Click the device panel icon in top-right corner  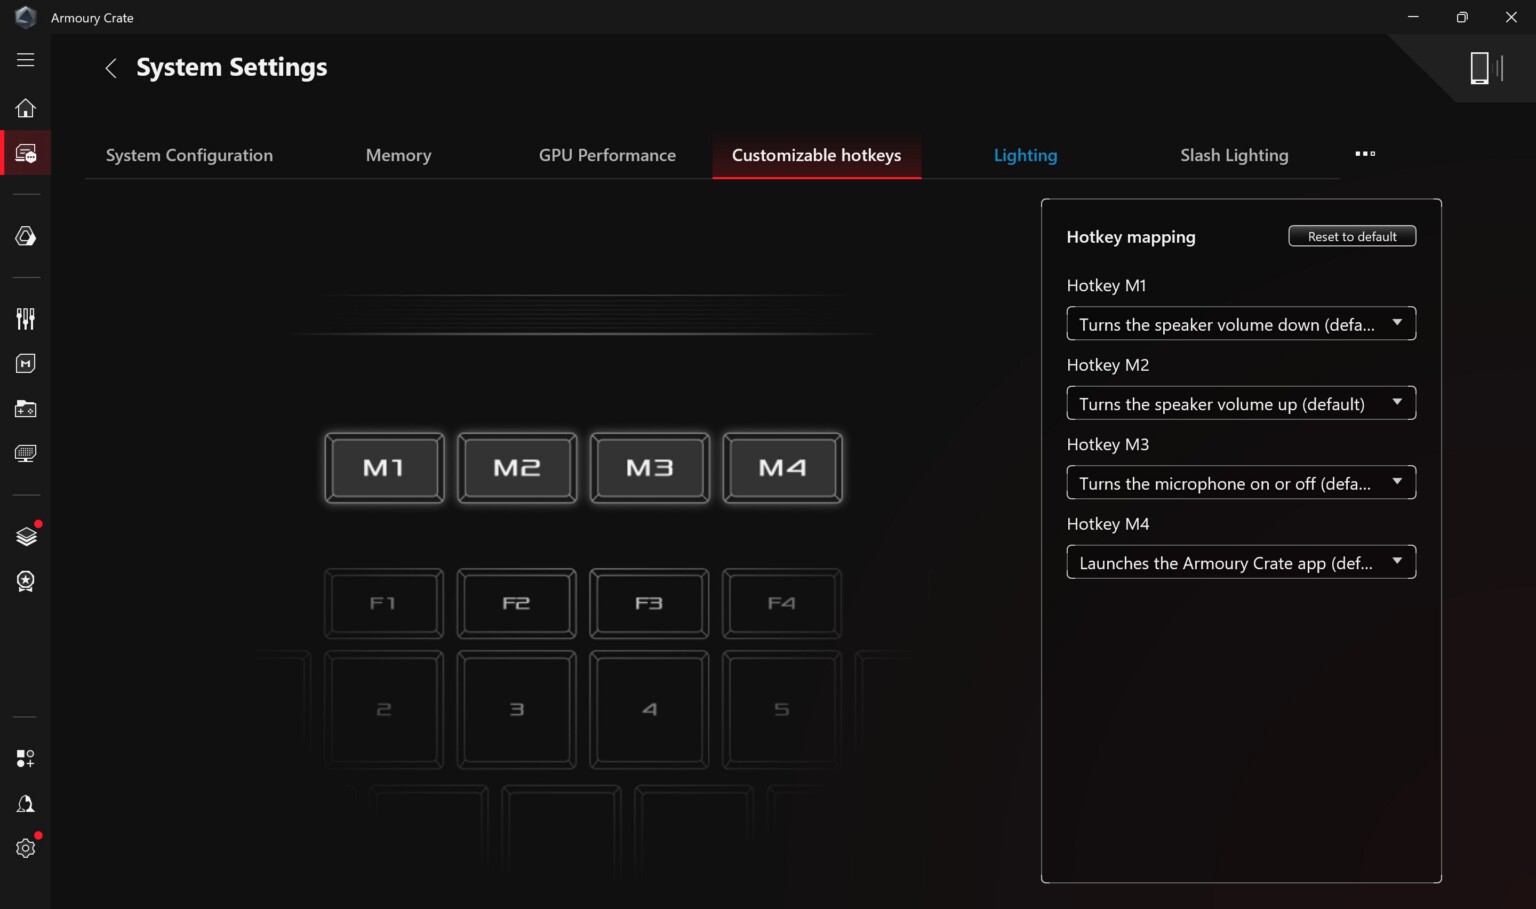(1487, 68)
